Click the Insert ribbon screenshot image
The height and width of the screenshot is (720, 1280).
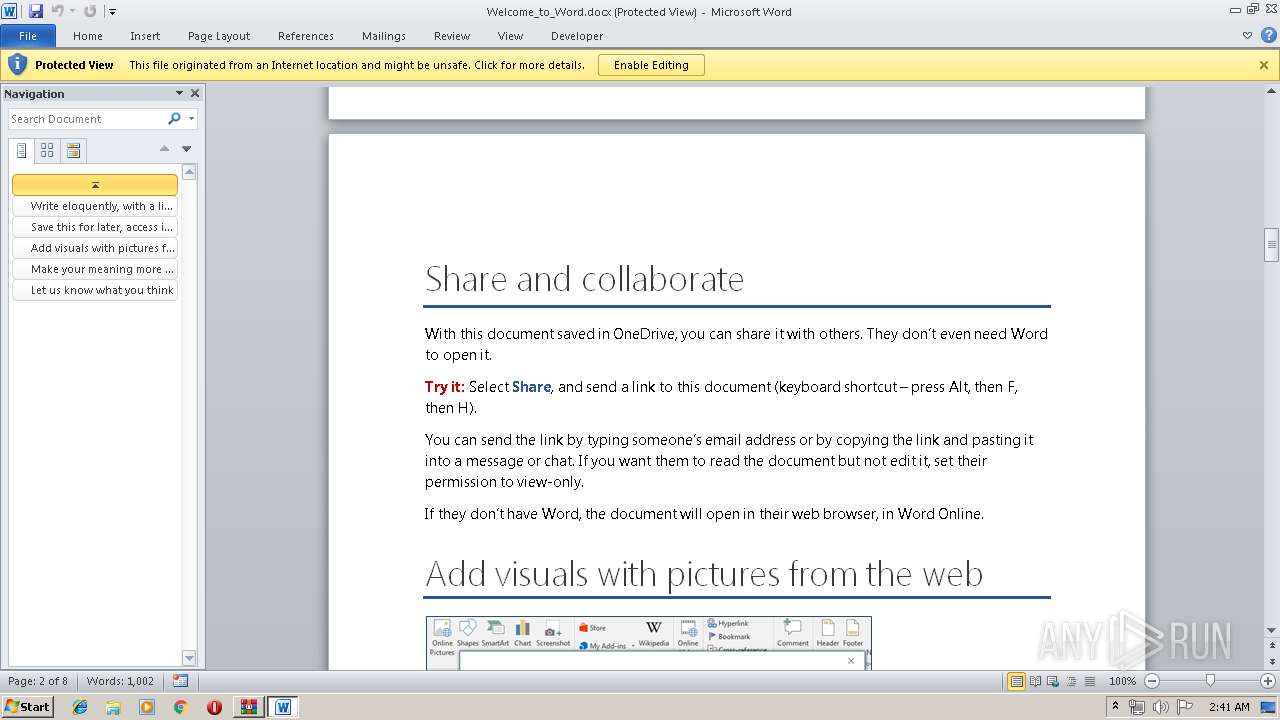(648, 642)
